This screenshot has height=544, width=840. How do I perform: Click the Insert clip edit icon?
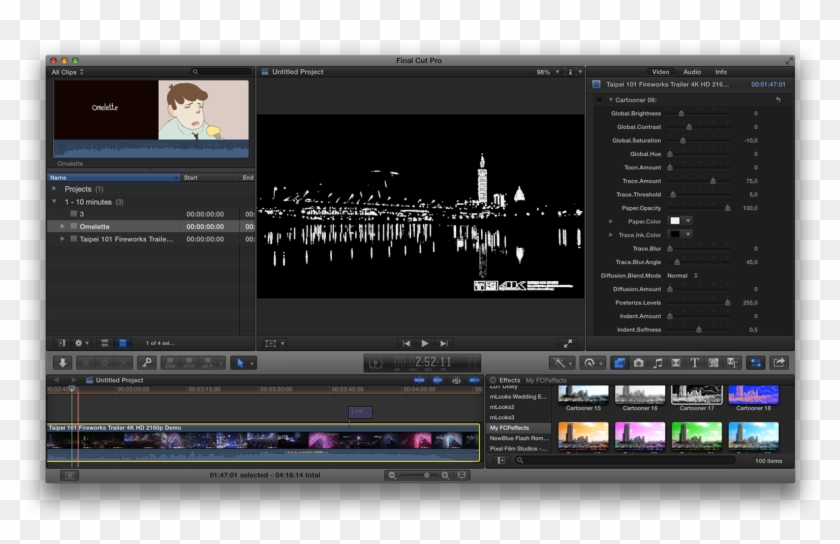coord(189,363)
